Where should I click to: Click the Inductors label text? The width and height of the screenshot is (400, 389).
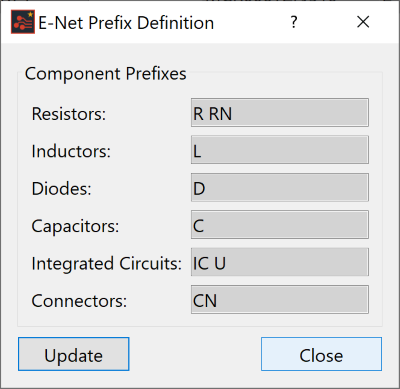[71, 151]
